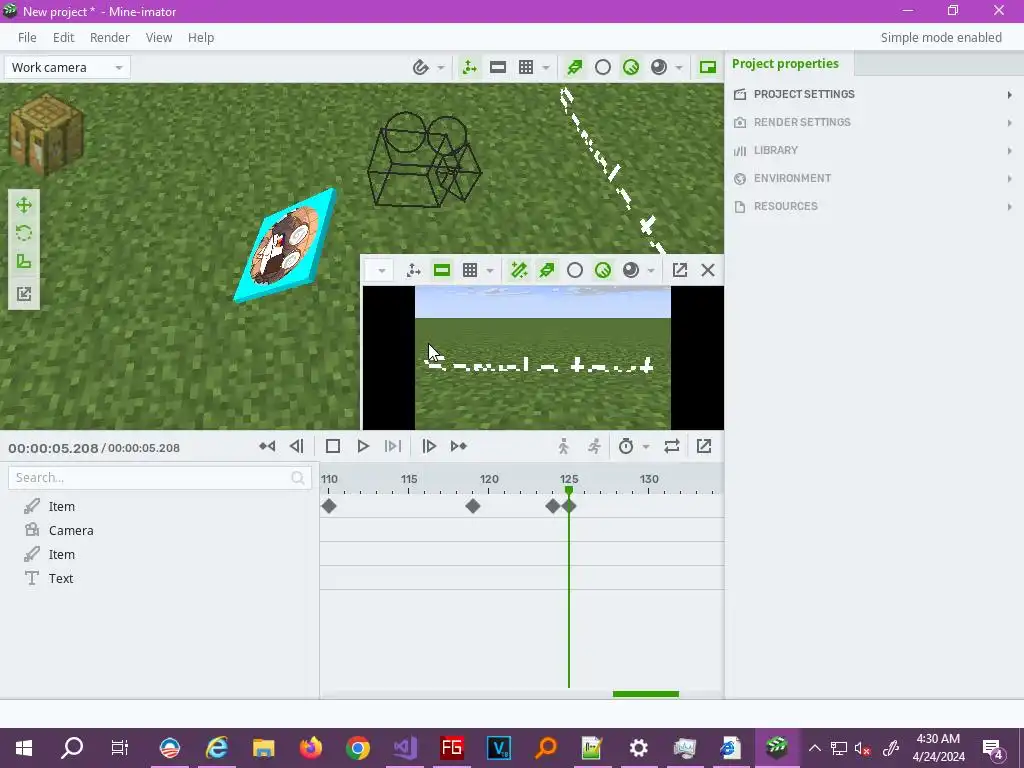Click the run cycle icon

594,446
